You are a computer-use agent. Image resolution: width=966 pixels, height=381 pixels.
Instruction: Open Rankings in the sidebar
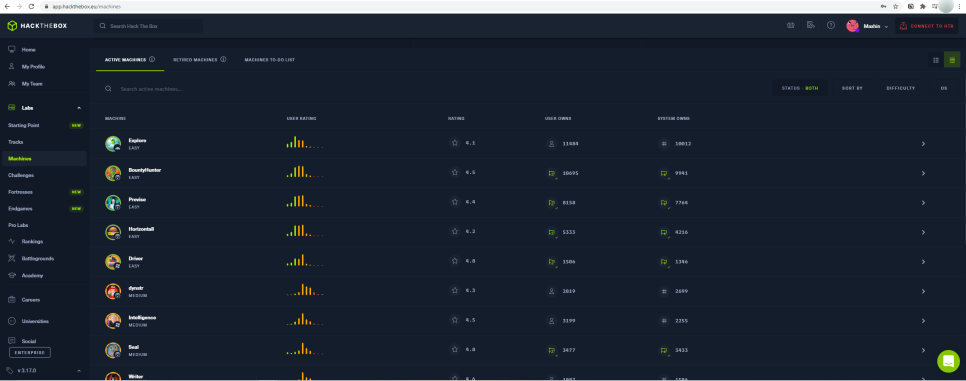point(31,242)
